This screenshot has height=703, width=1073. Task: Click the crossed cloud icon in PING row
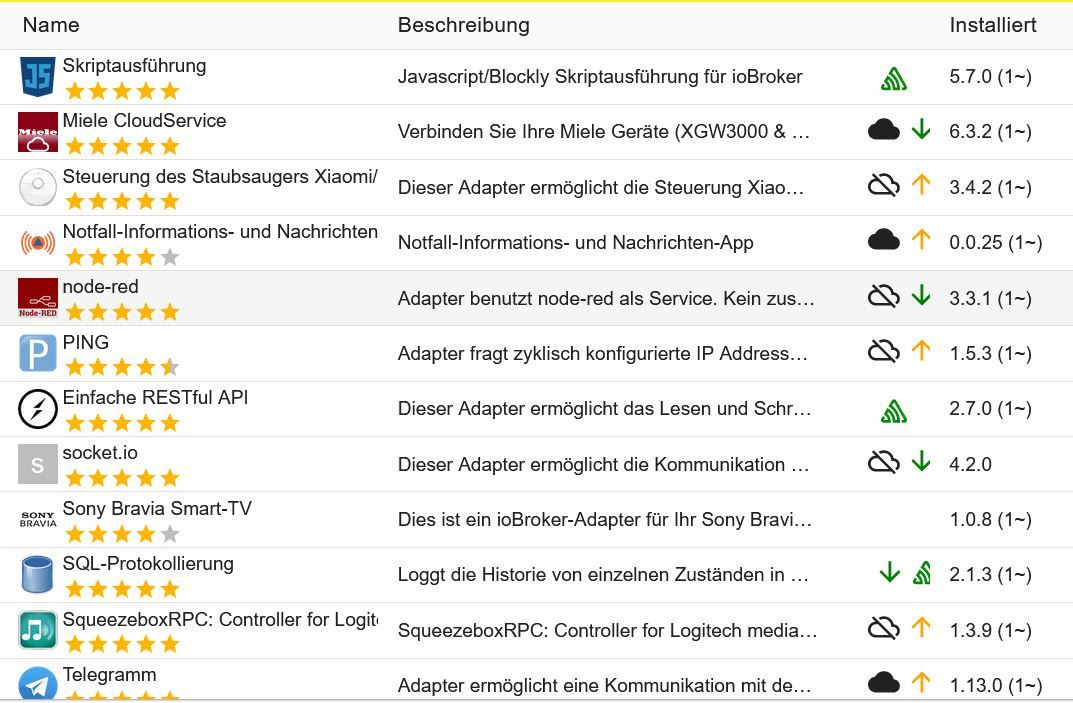[x=883, y=351]
